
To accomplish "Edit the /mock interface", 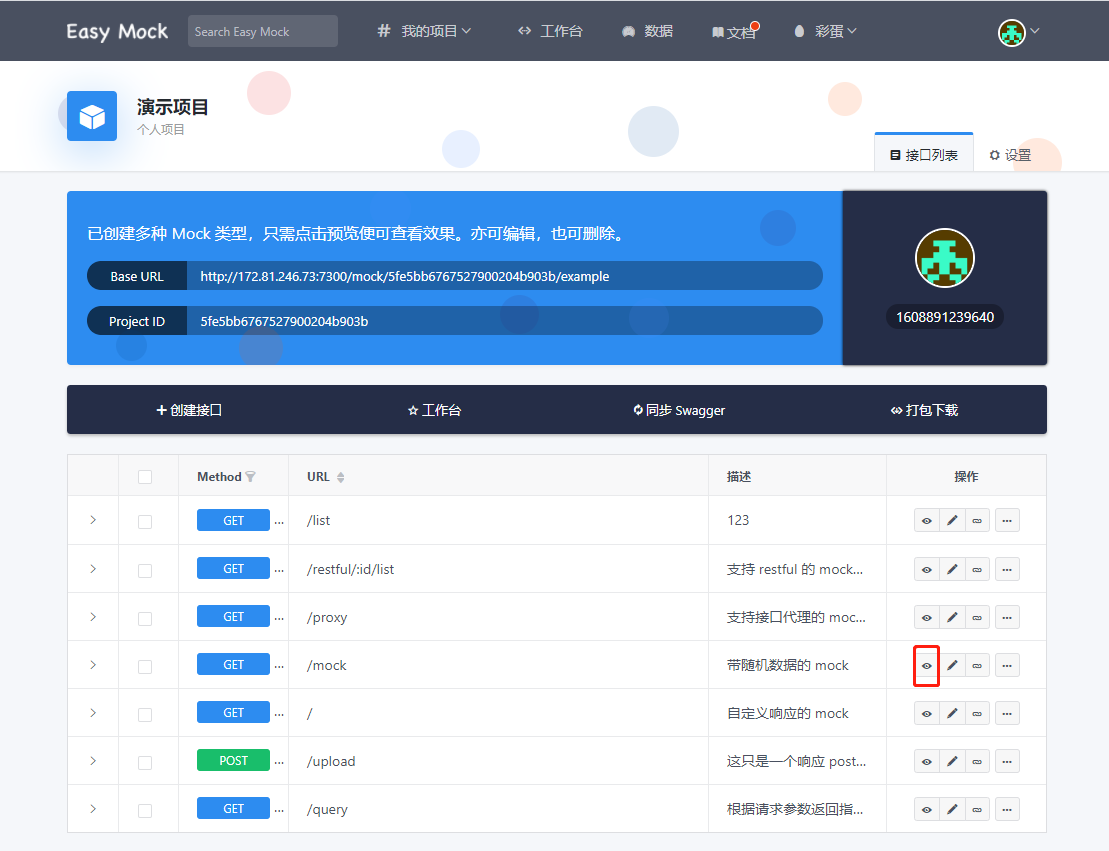I will tap(952, 666).
